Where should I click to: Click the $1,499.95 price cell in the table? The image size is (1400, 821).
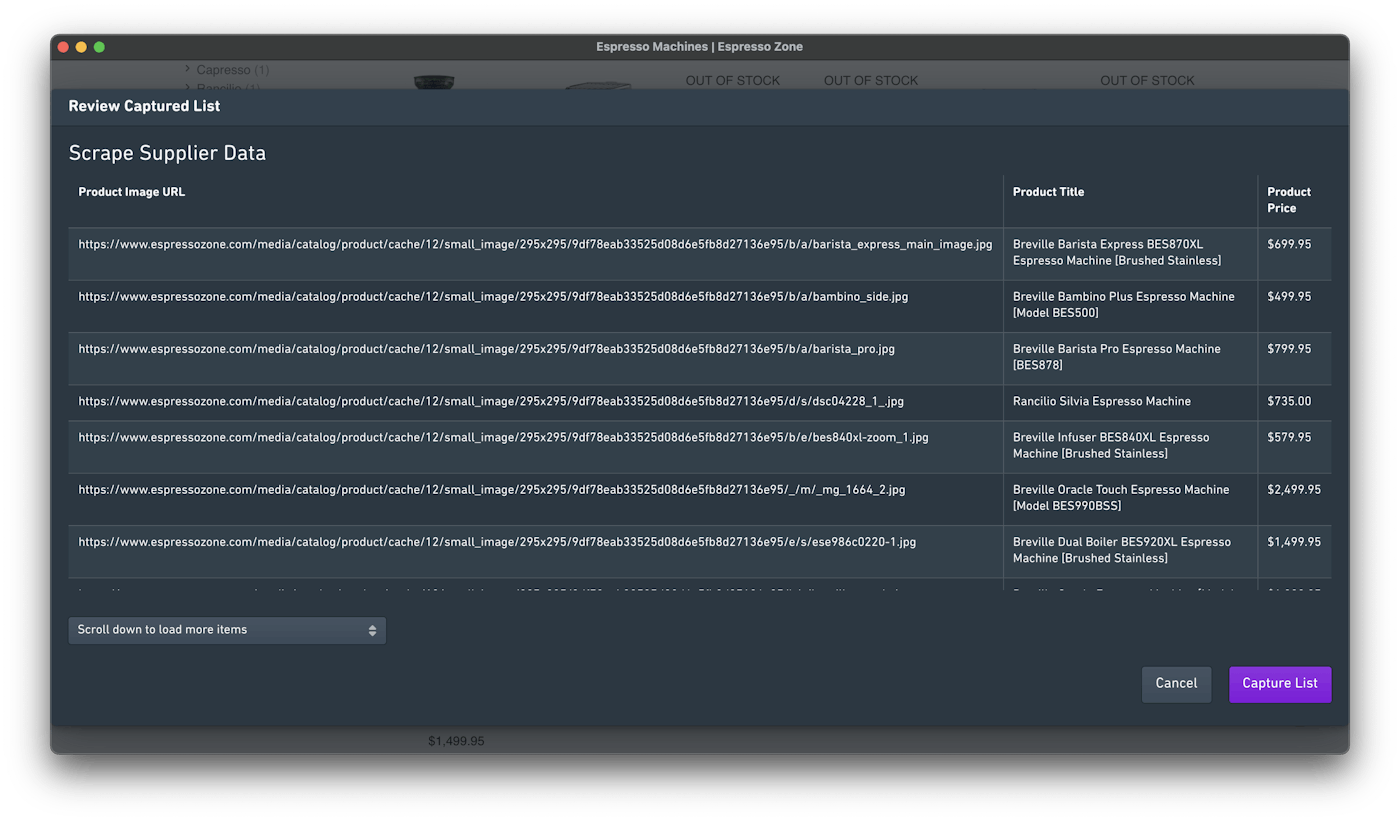(1295, 552)
